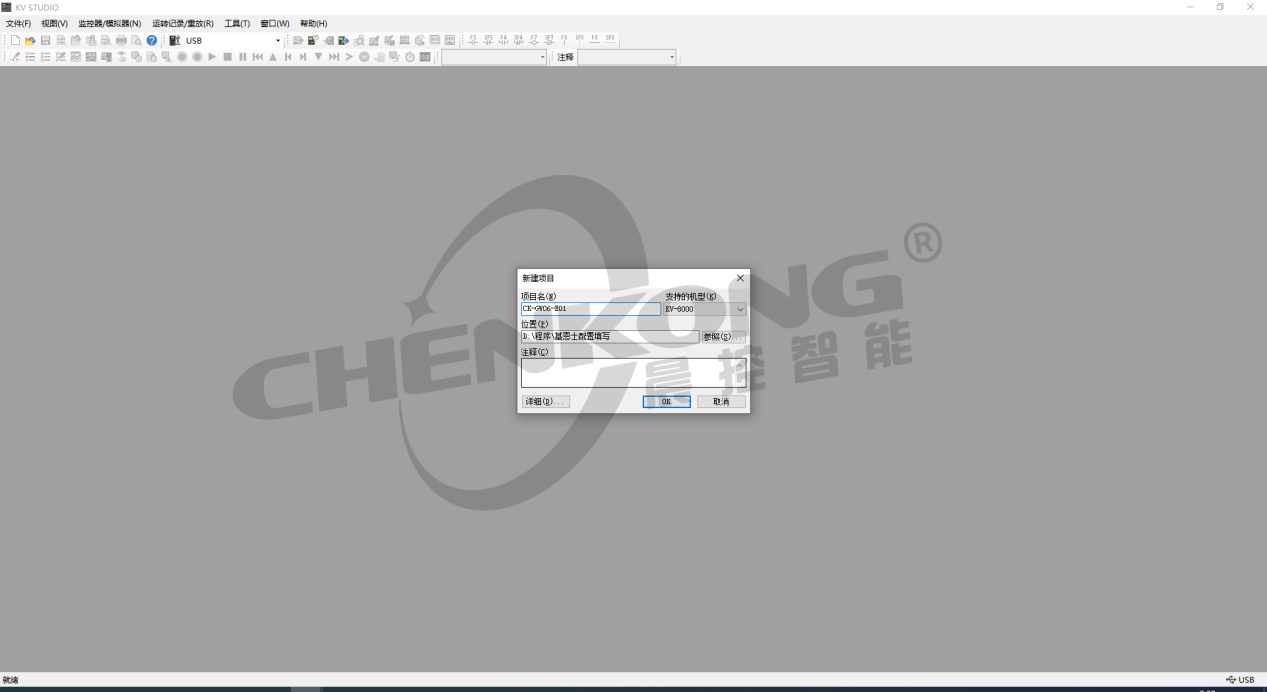Image resolution: width=1267 pixels, height=692 pixels.
Task: Click the Print icon in toolbar
Action: [121, 41]
